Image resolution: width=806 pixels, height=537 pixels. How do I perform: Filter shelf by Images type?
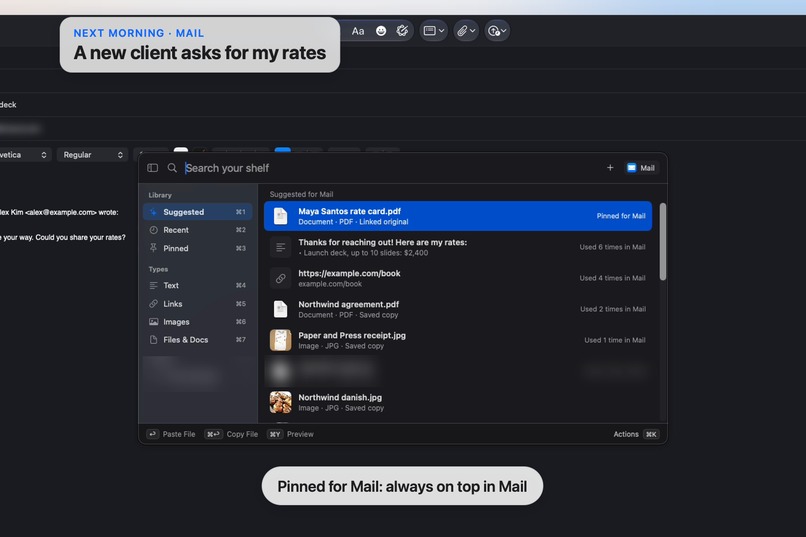198,322
